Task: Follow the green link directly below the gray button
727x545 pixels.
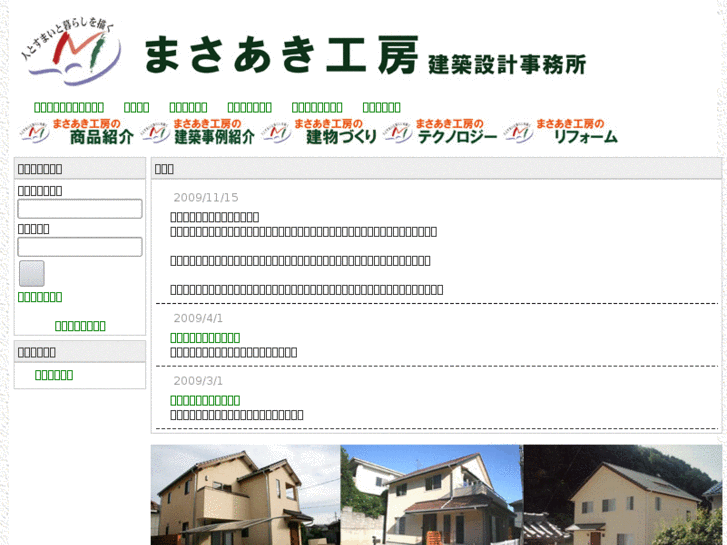Action: point(40,297)
